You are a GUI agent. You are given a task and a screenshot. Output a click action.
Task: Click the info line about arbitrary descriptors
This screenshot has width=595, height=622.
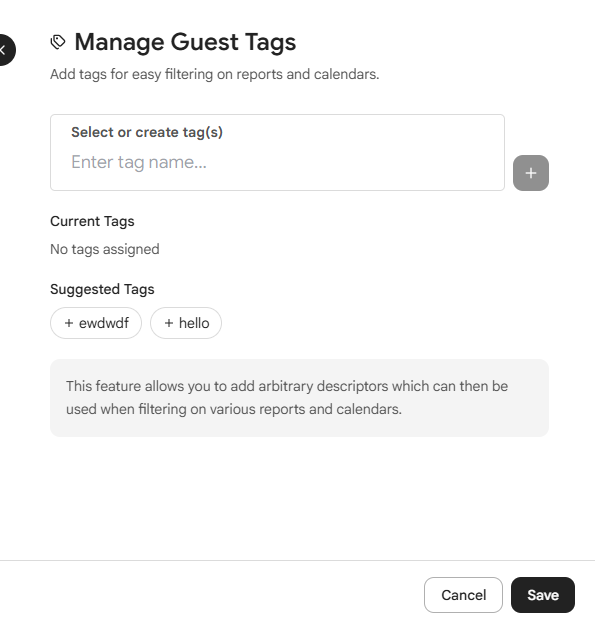pos(287,386)
